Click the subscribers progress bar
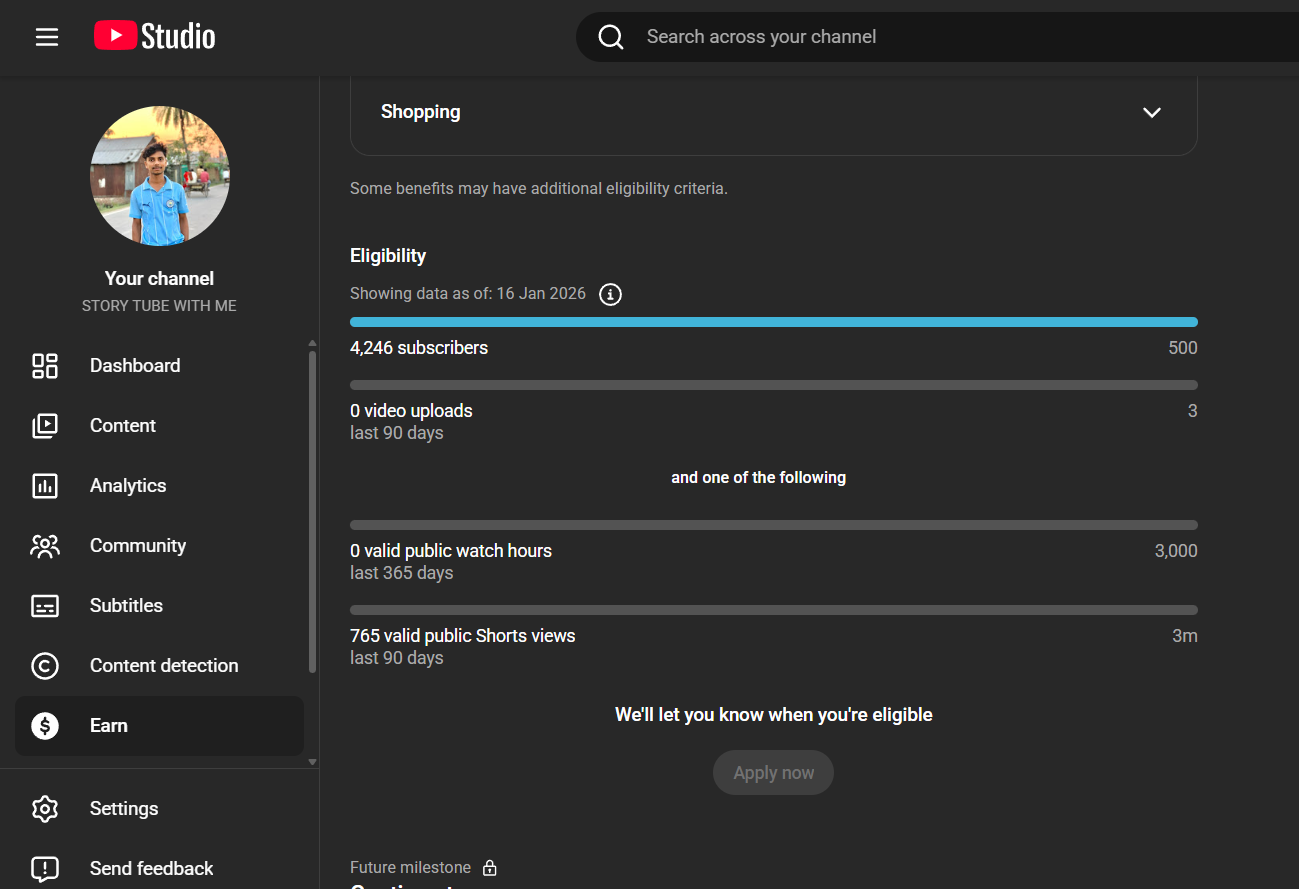The width and height of the screenshot is (1299, 889). coord(773,322)
